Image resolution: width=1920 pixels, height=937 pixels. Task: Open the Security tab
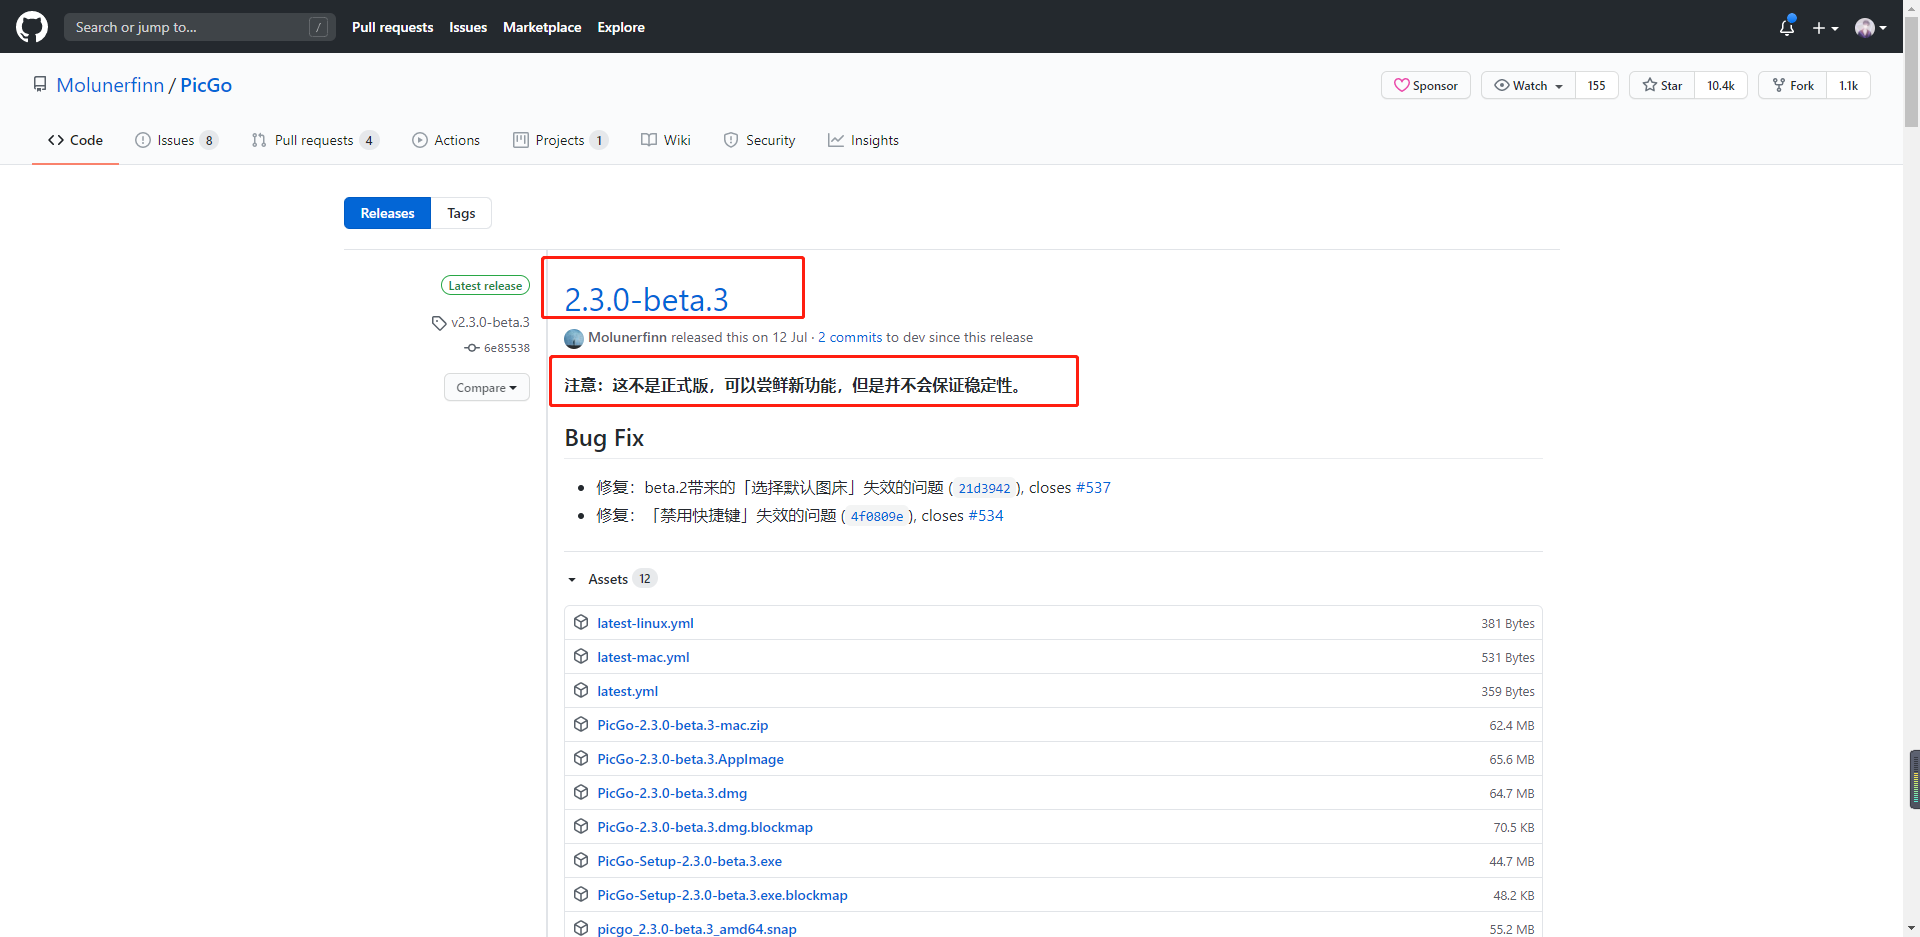(x=760, y=140)
